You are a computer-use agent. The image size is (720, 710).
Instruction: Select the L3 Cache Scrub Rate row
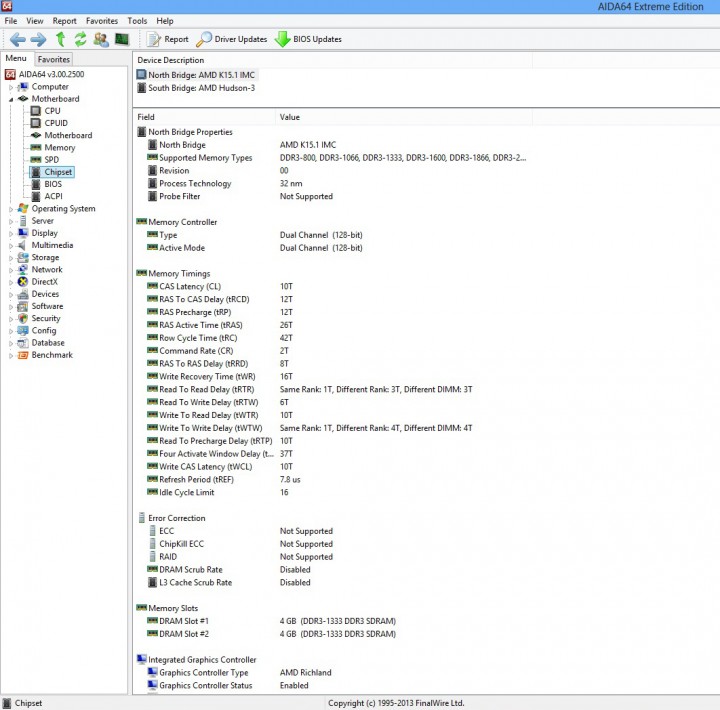(x=229, y=582)
